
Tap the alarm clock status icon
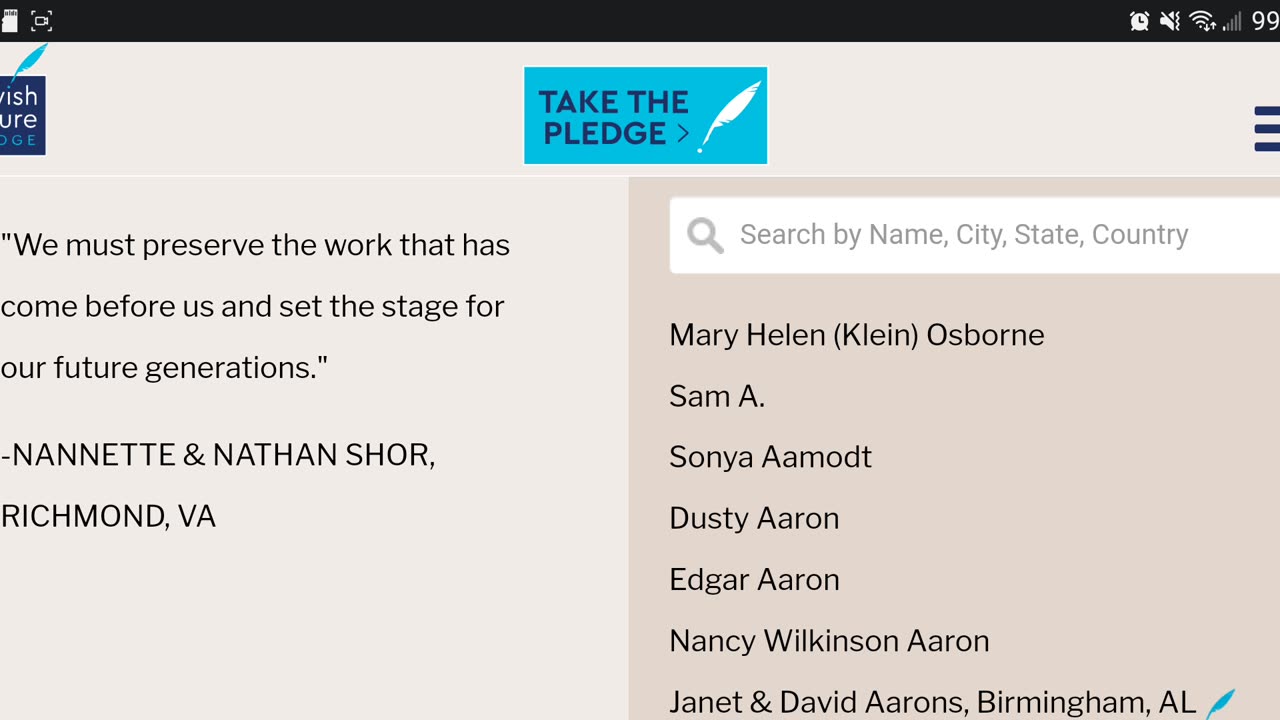(1139, 21)
